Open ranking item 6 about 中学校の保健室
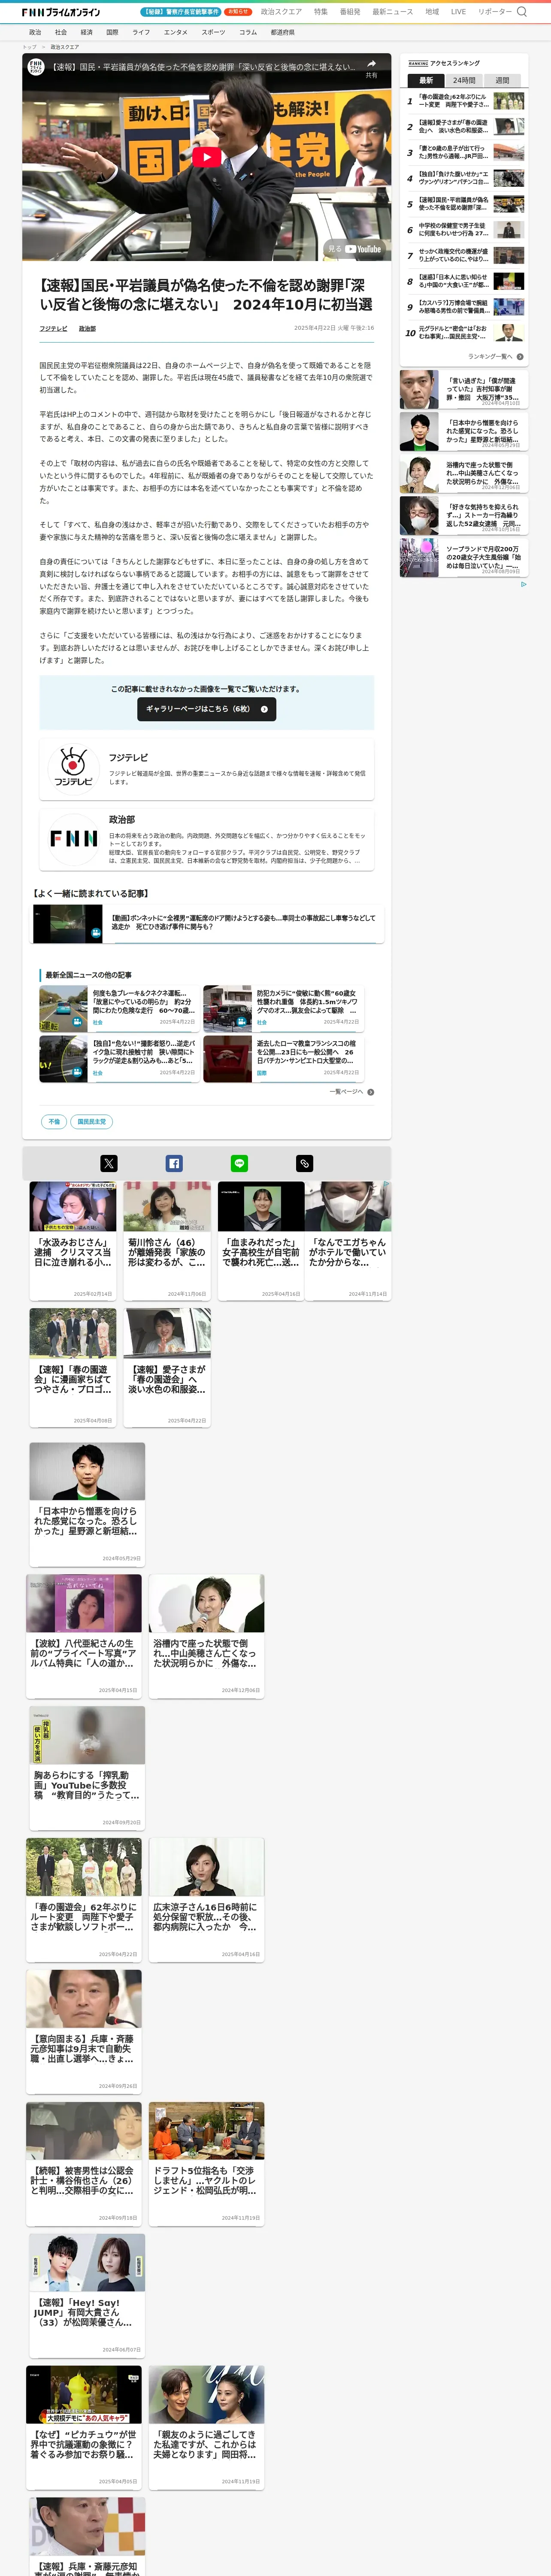551x2576 pixels. pos(464,230)
